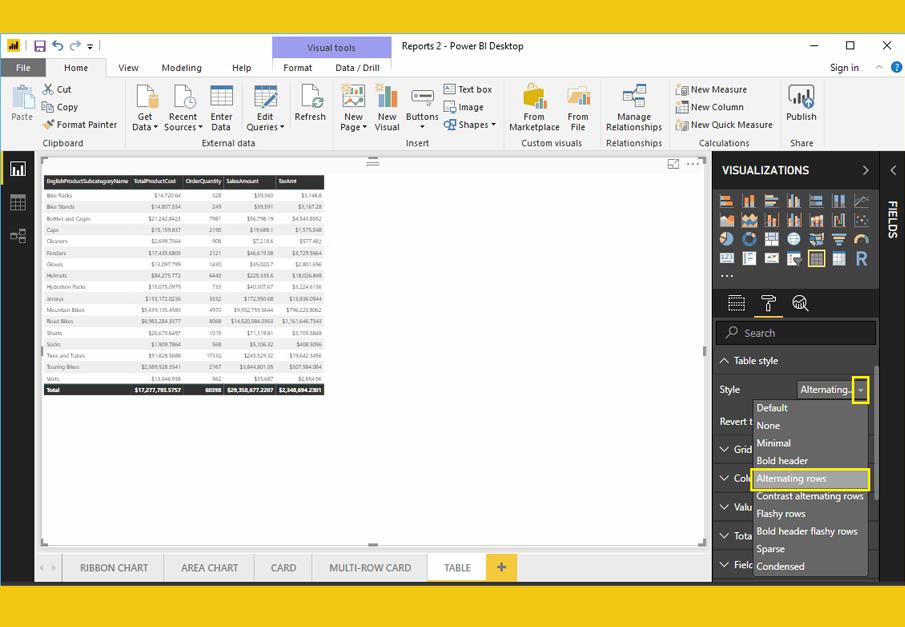Collapse the Visualizations pane with its chevron
This screenshot has width=905, height=627.
pyautogui.click(x=865, y=170)
